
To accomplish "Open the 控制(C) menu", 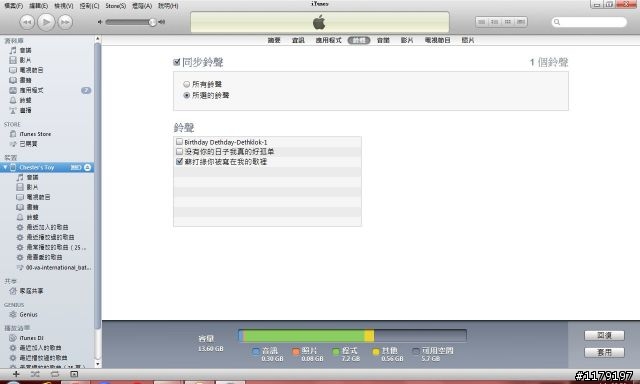I will coord(89,6).
